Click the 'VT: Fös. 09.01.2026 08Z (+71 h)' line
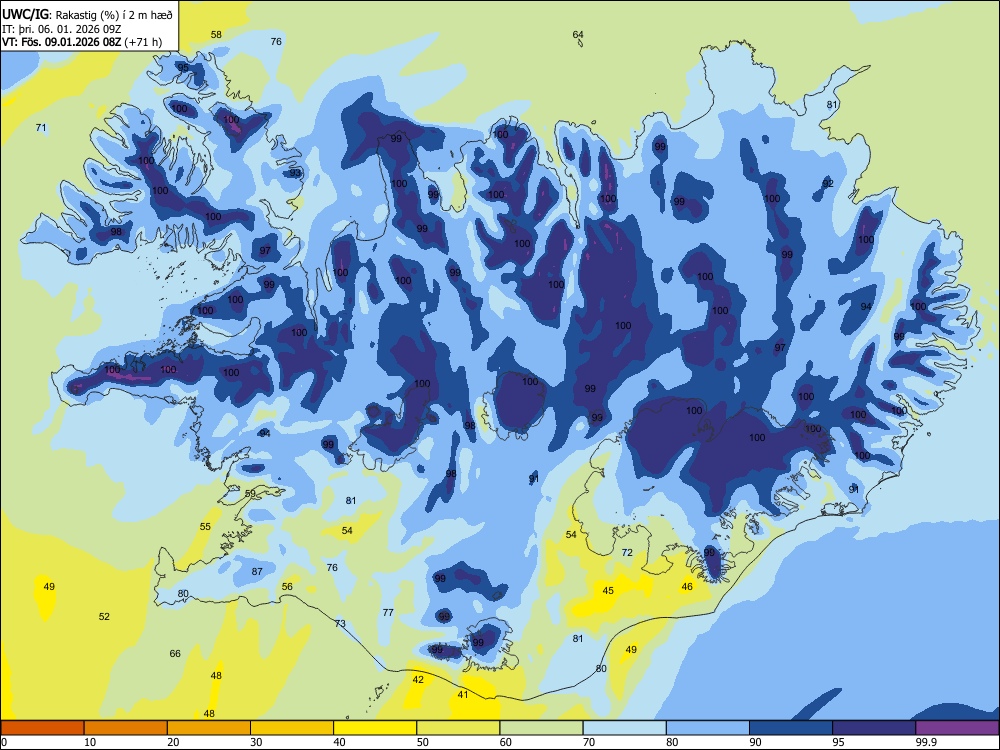Image resolution: width=1000 pixels, height=750 pixels. pos(82,43)
